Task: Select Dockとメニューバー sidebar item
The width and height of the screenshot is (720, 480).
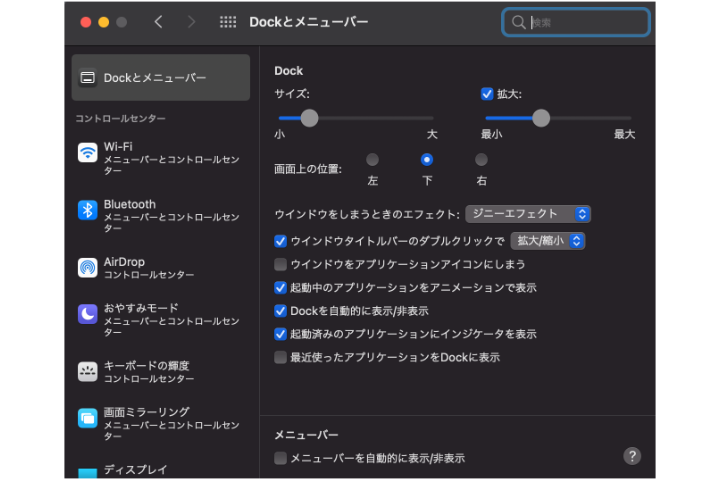Action: coord(161,78)
